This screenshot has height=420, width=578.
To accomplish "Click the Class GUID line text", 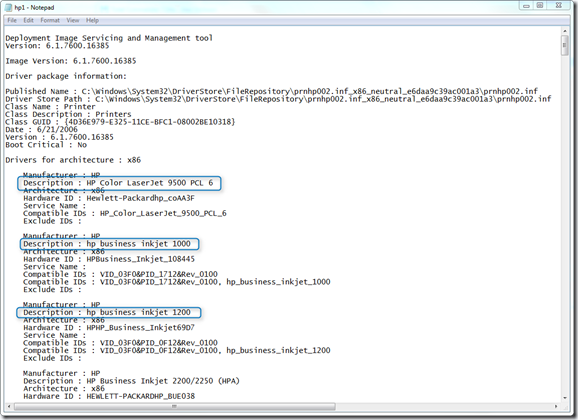I will tap(120, 122).
